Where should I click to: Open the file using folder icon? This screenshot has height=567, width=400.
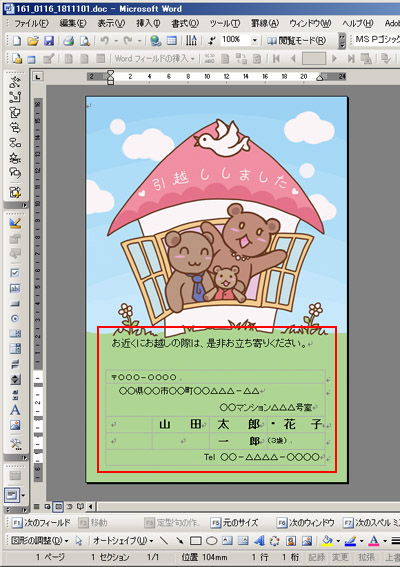[x=33, y=40]
